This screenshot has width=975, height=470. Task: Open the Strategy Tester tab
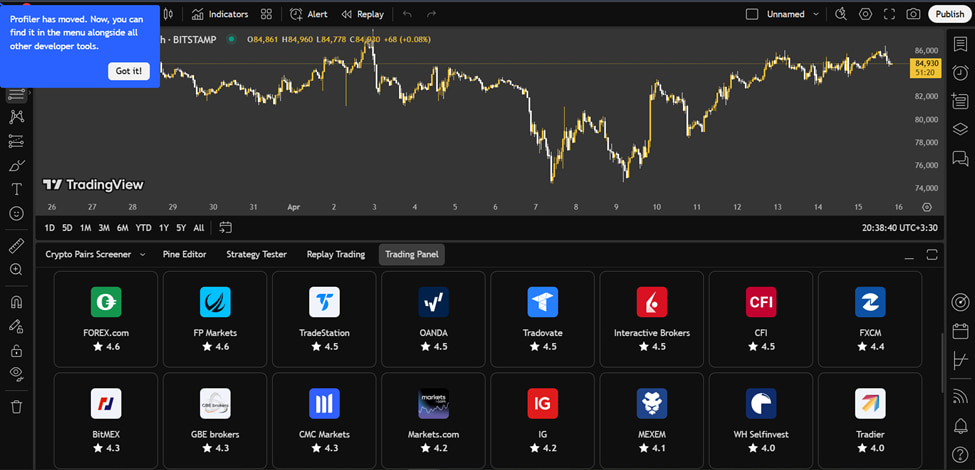click(x=256, y=255)
